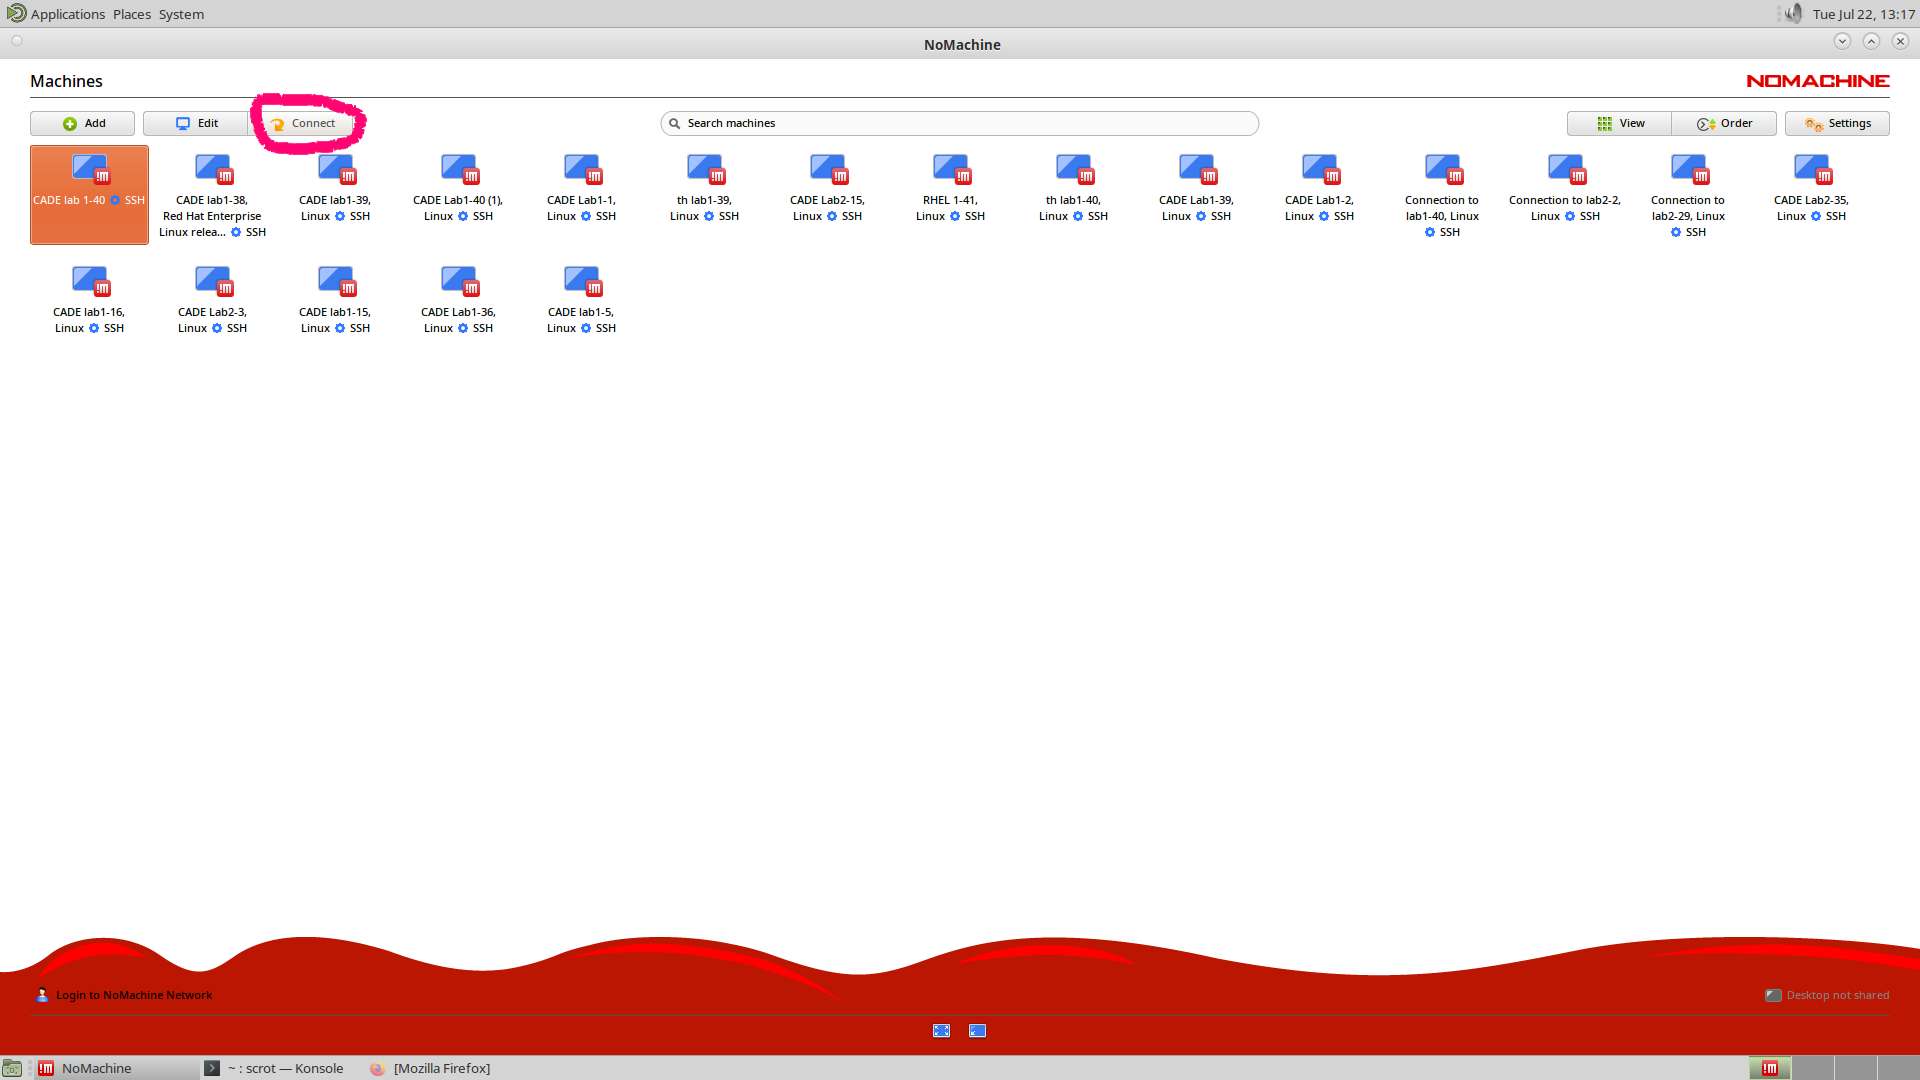Click the NoMachine tray icon

click(1769, 1068)
